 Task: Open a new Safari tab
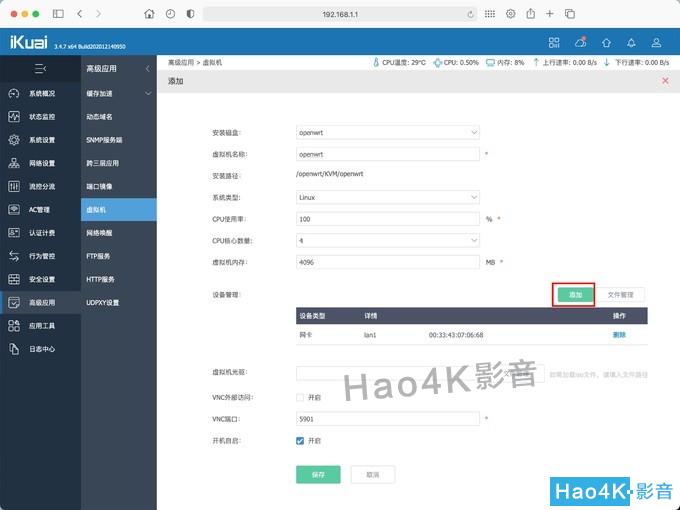549,14
